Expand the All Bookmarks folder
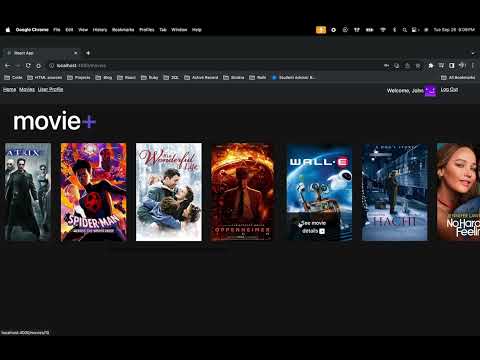 click(x=458, y=77)
